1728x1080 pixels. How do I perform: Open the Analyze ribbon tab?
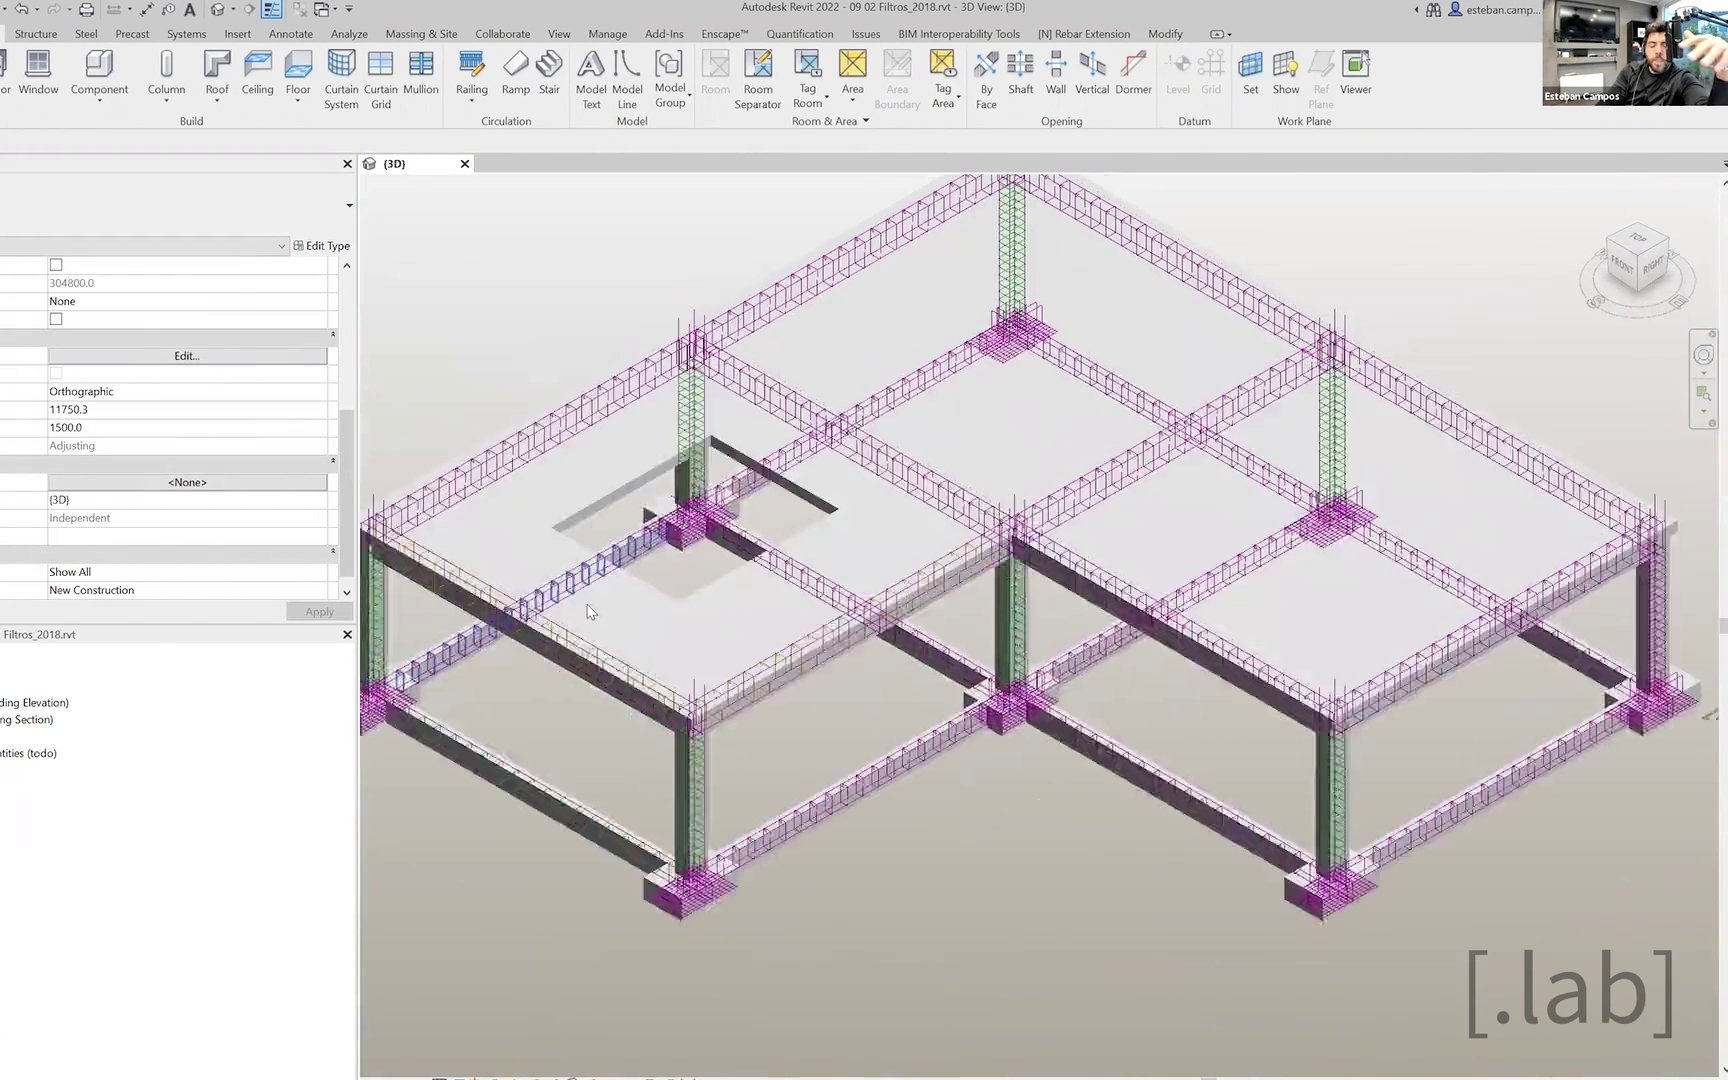coord(349,34)
